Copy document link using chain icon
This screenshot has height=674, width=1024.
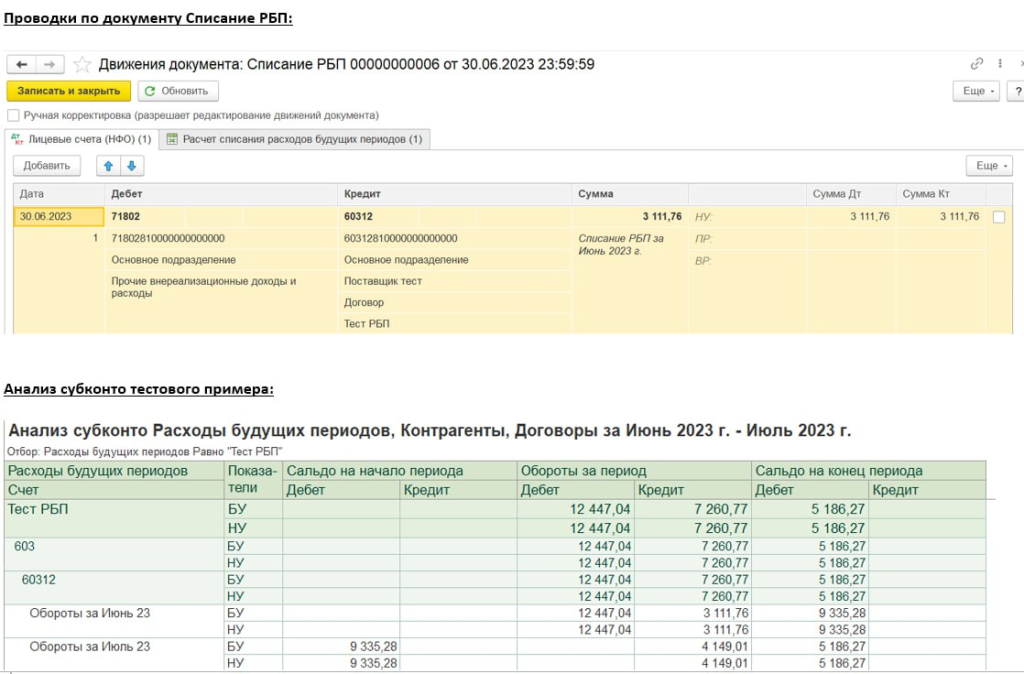[x=977, y=64]
